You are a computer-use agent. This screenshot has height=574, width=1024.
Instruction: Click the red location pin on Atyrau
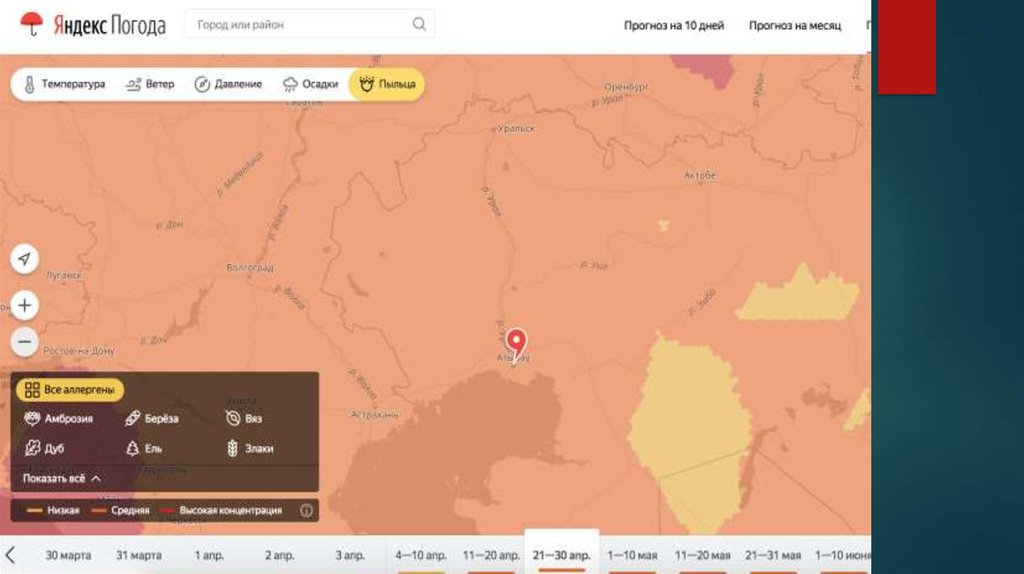516,344
